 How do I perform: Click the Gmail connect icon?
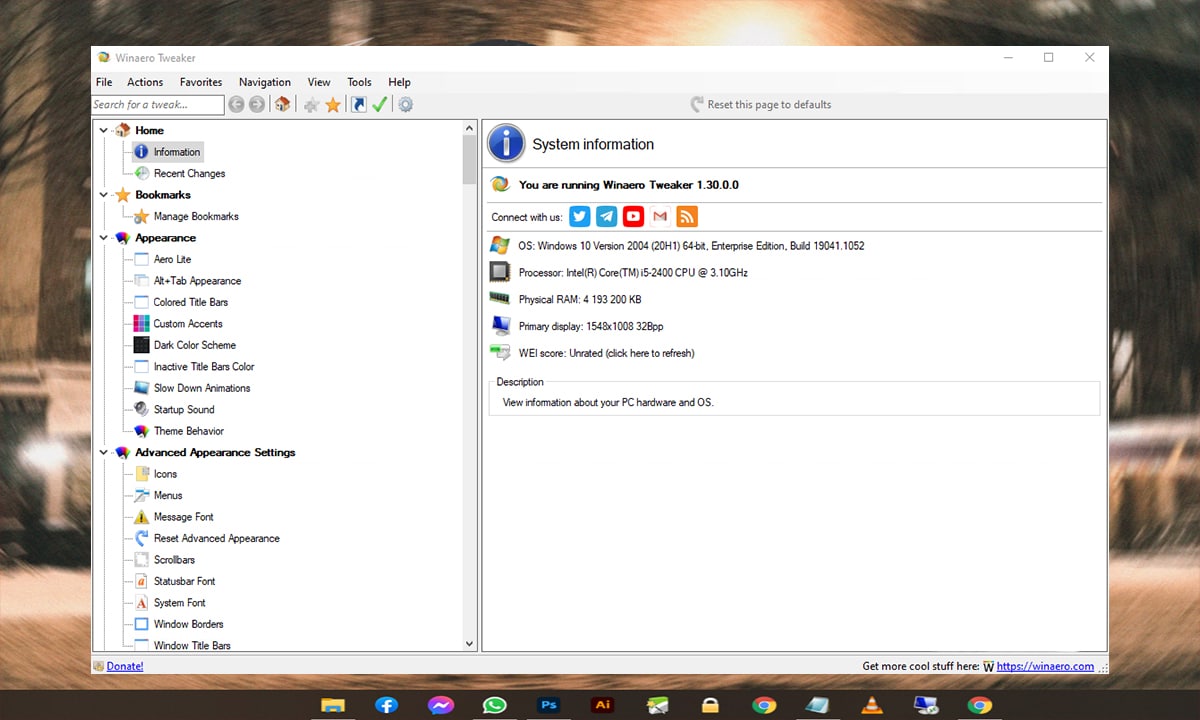point(659,217)
